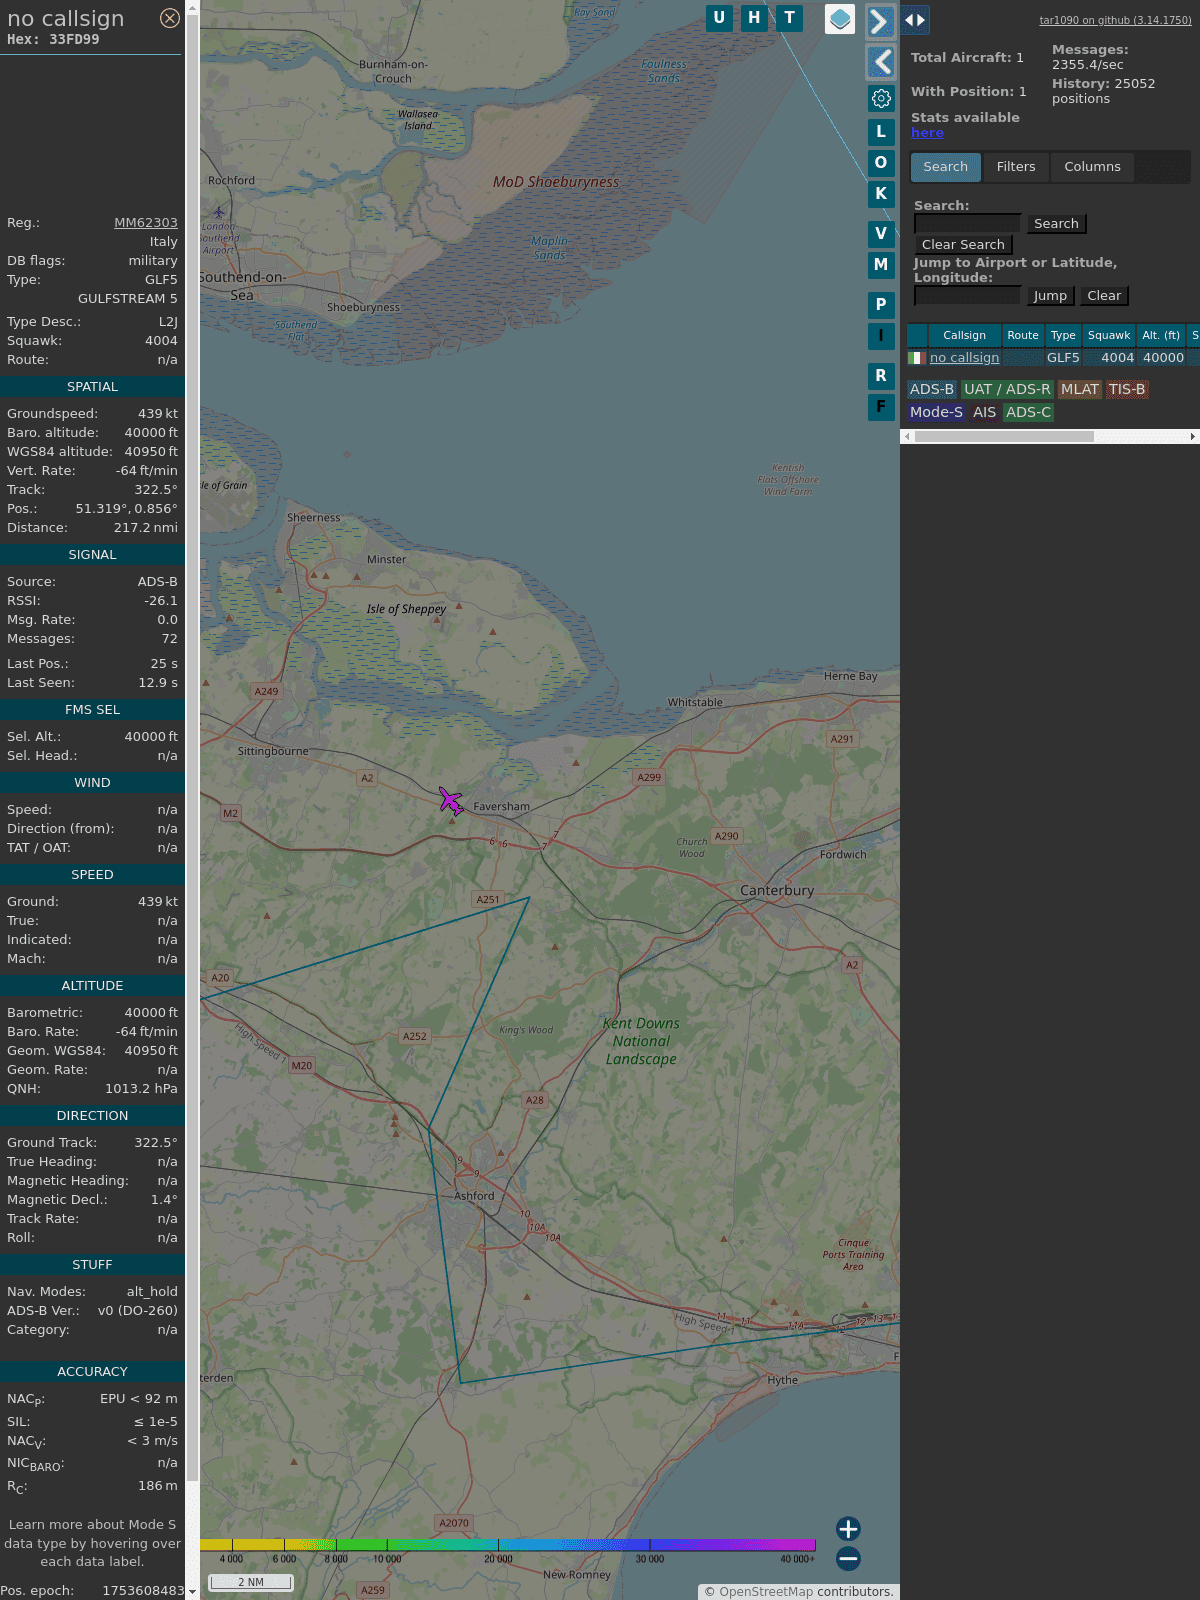Click the right chevron sidebar button

coord(880,21)
